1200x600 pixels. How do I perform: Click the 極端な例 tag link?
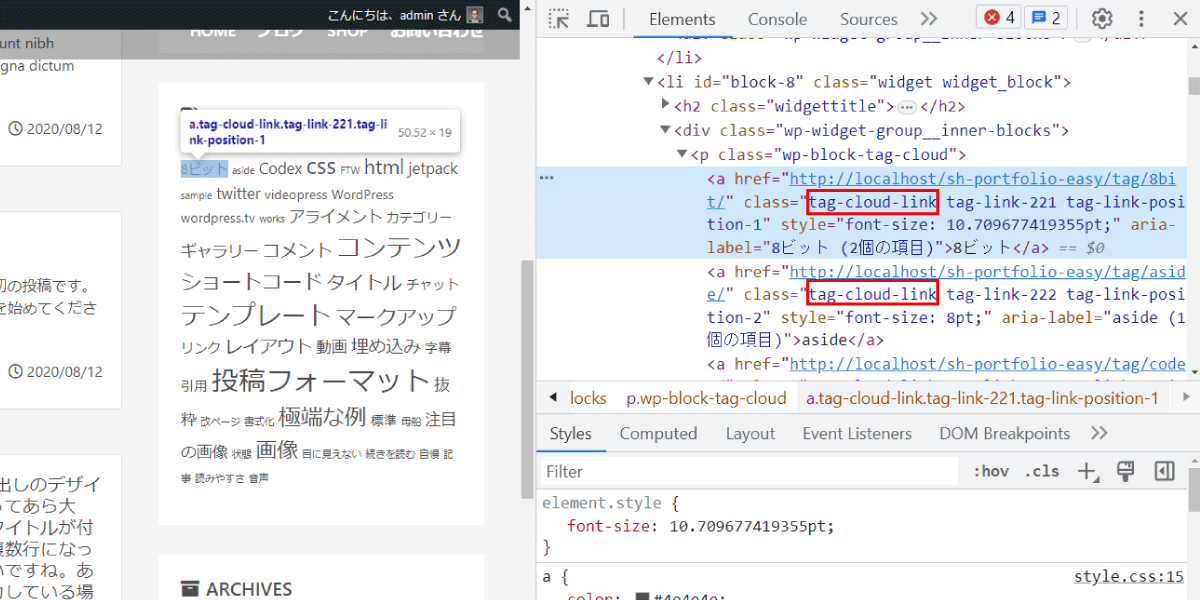click(x=322, y=416)
